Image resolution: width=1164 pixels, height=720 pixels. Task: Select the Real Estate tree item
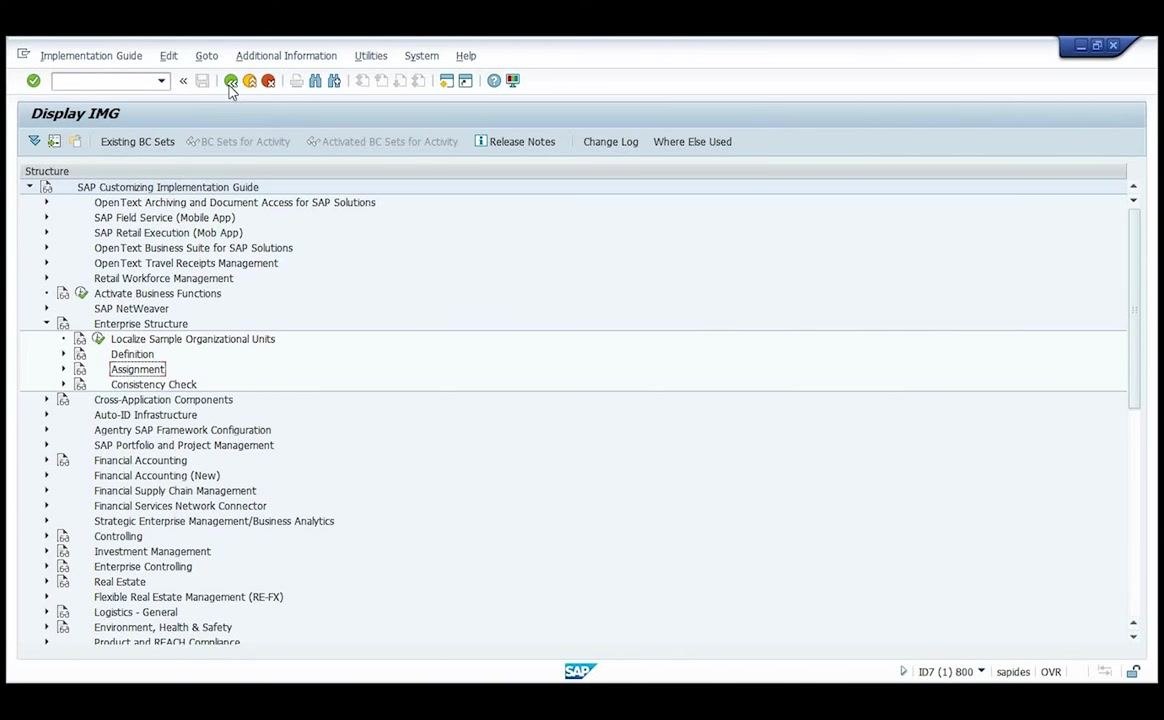120,582
